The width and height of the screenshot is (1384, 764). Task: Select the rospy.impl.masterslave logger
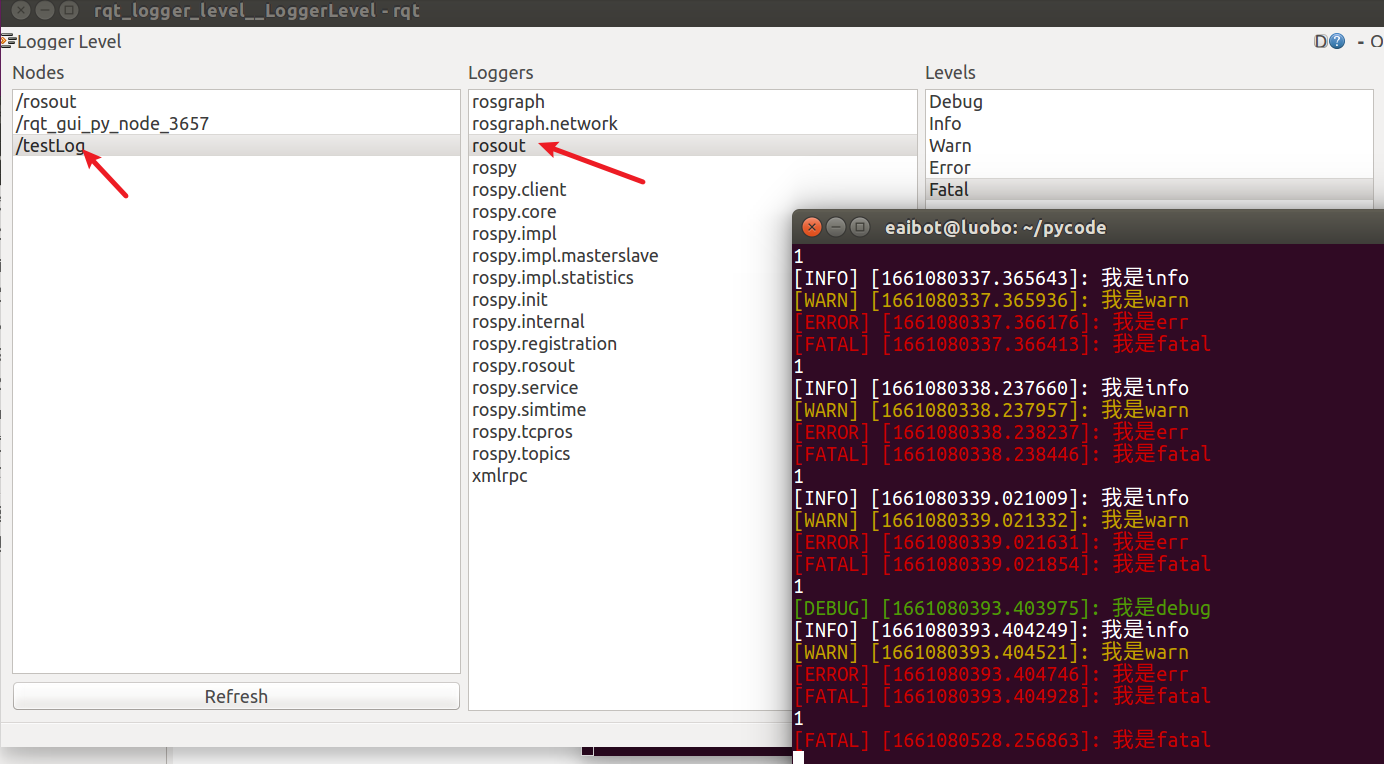tap(630, 256)
